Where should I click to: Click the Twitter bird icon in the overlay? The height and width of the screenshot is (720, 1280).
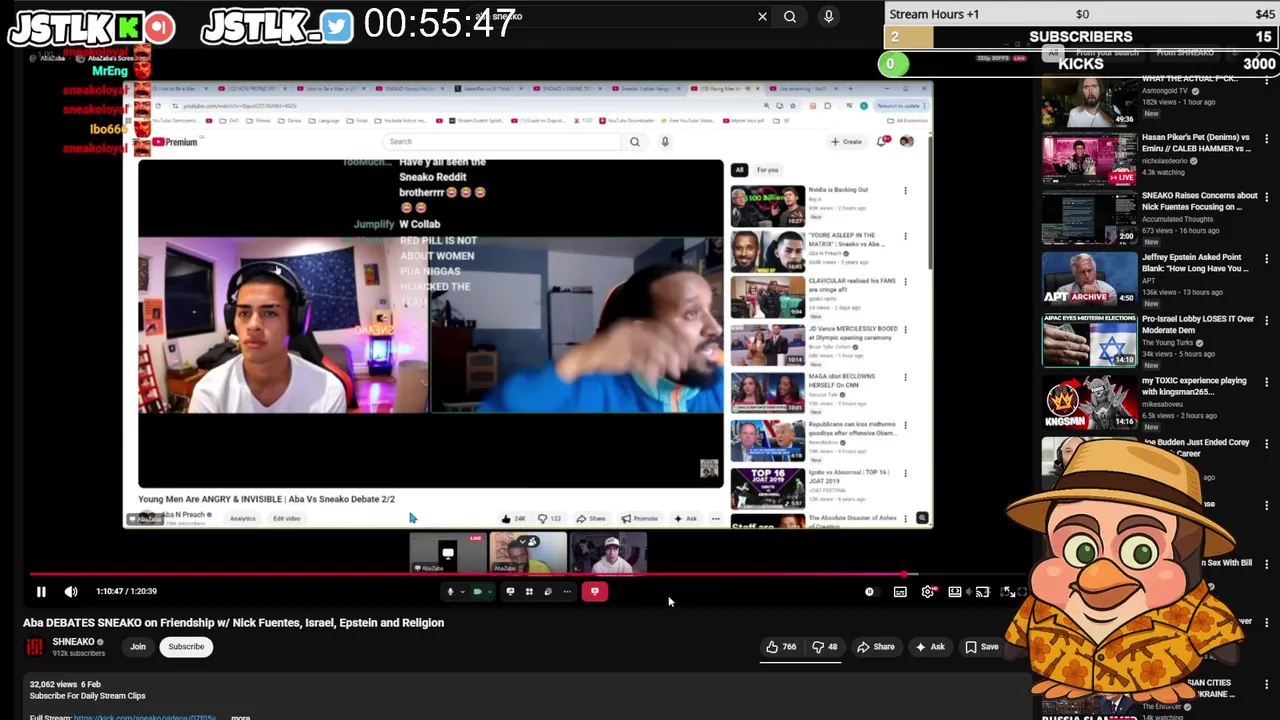[337, 27]
